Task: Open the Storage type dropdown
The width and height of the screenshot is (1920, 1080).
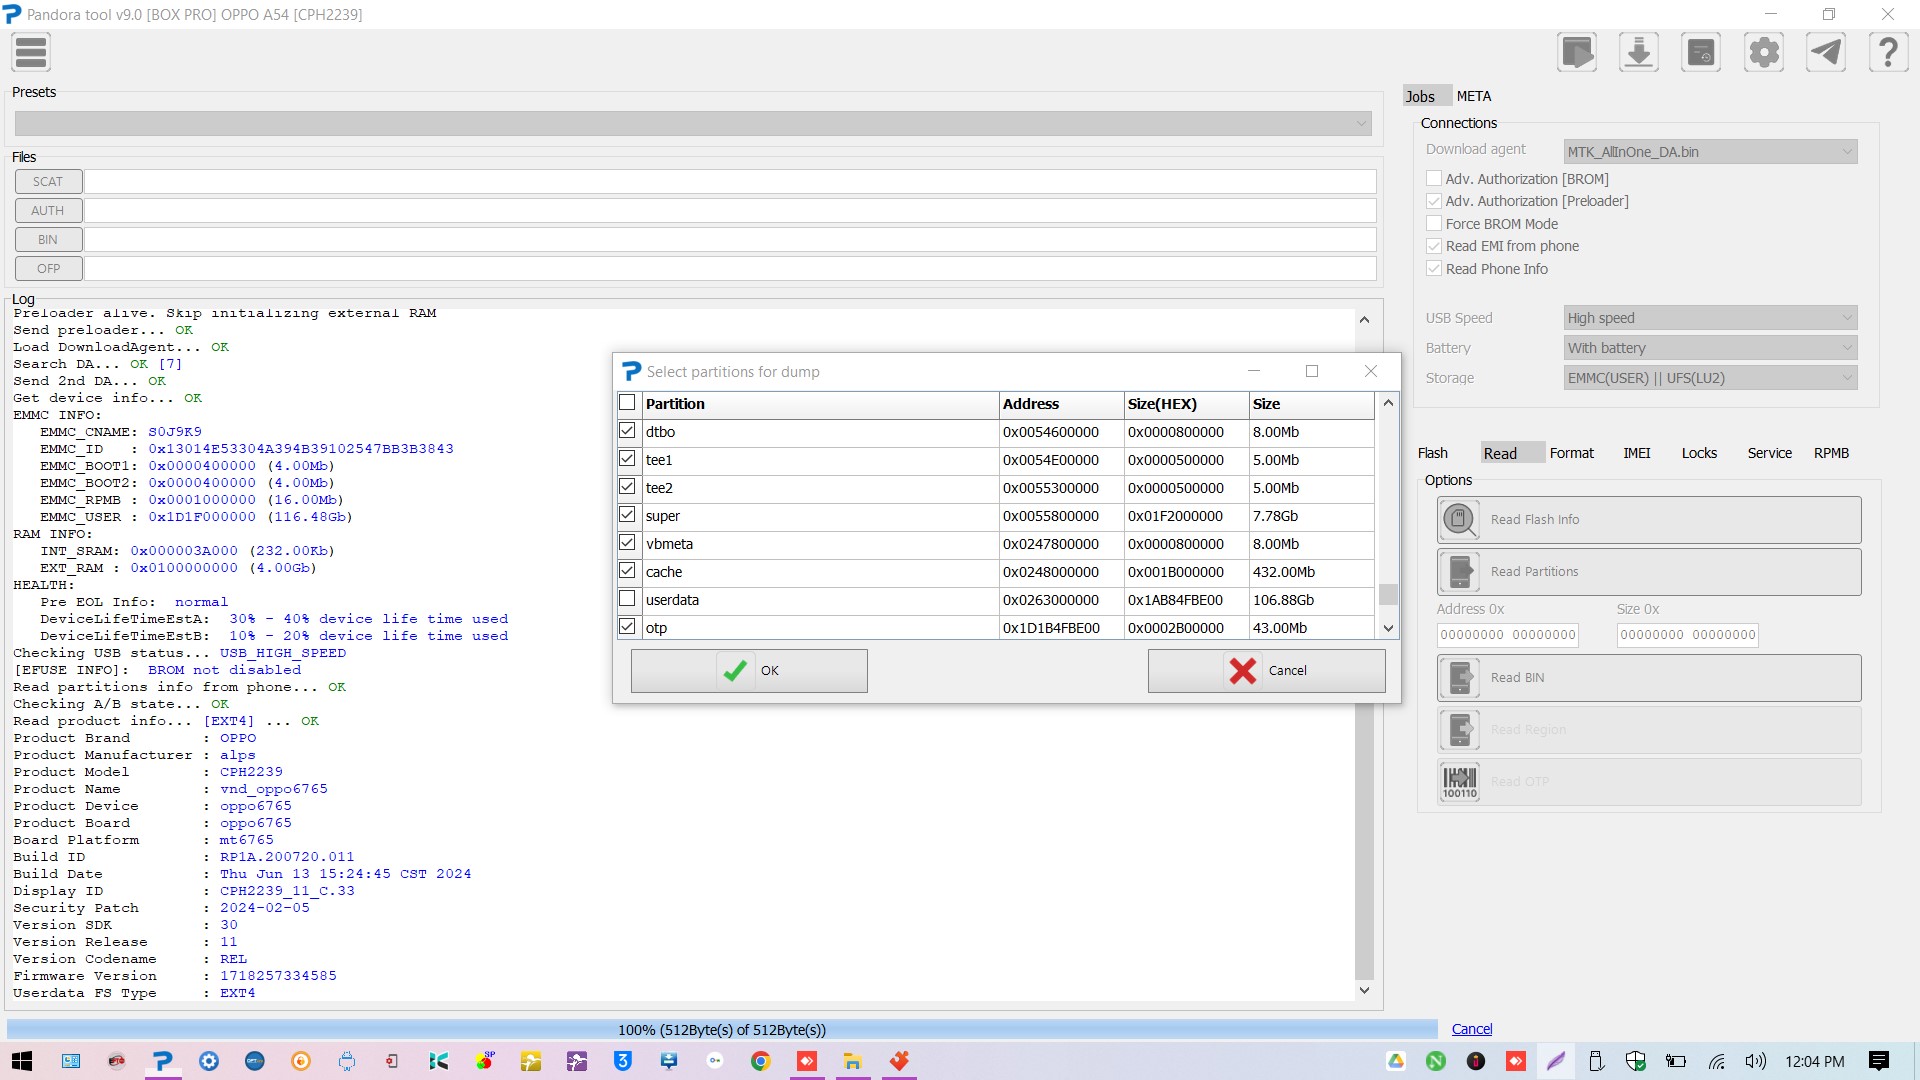Action: (1710, 378)
